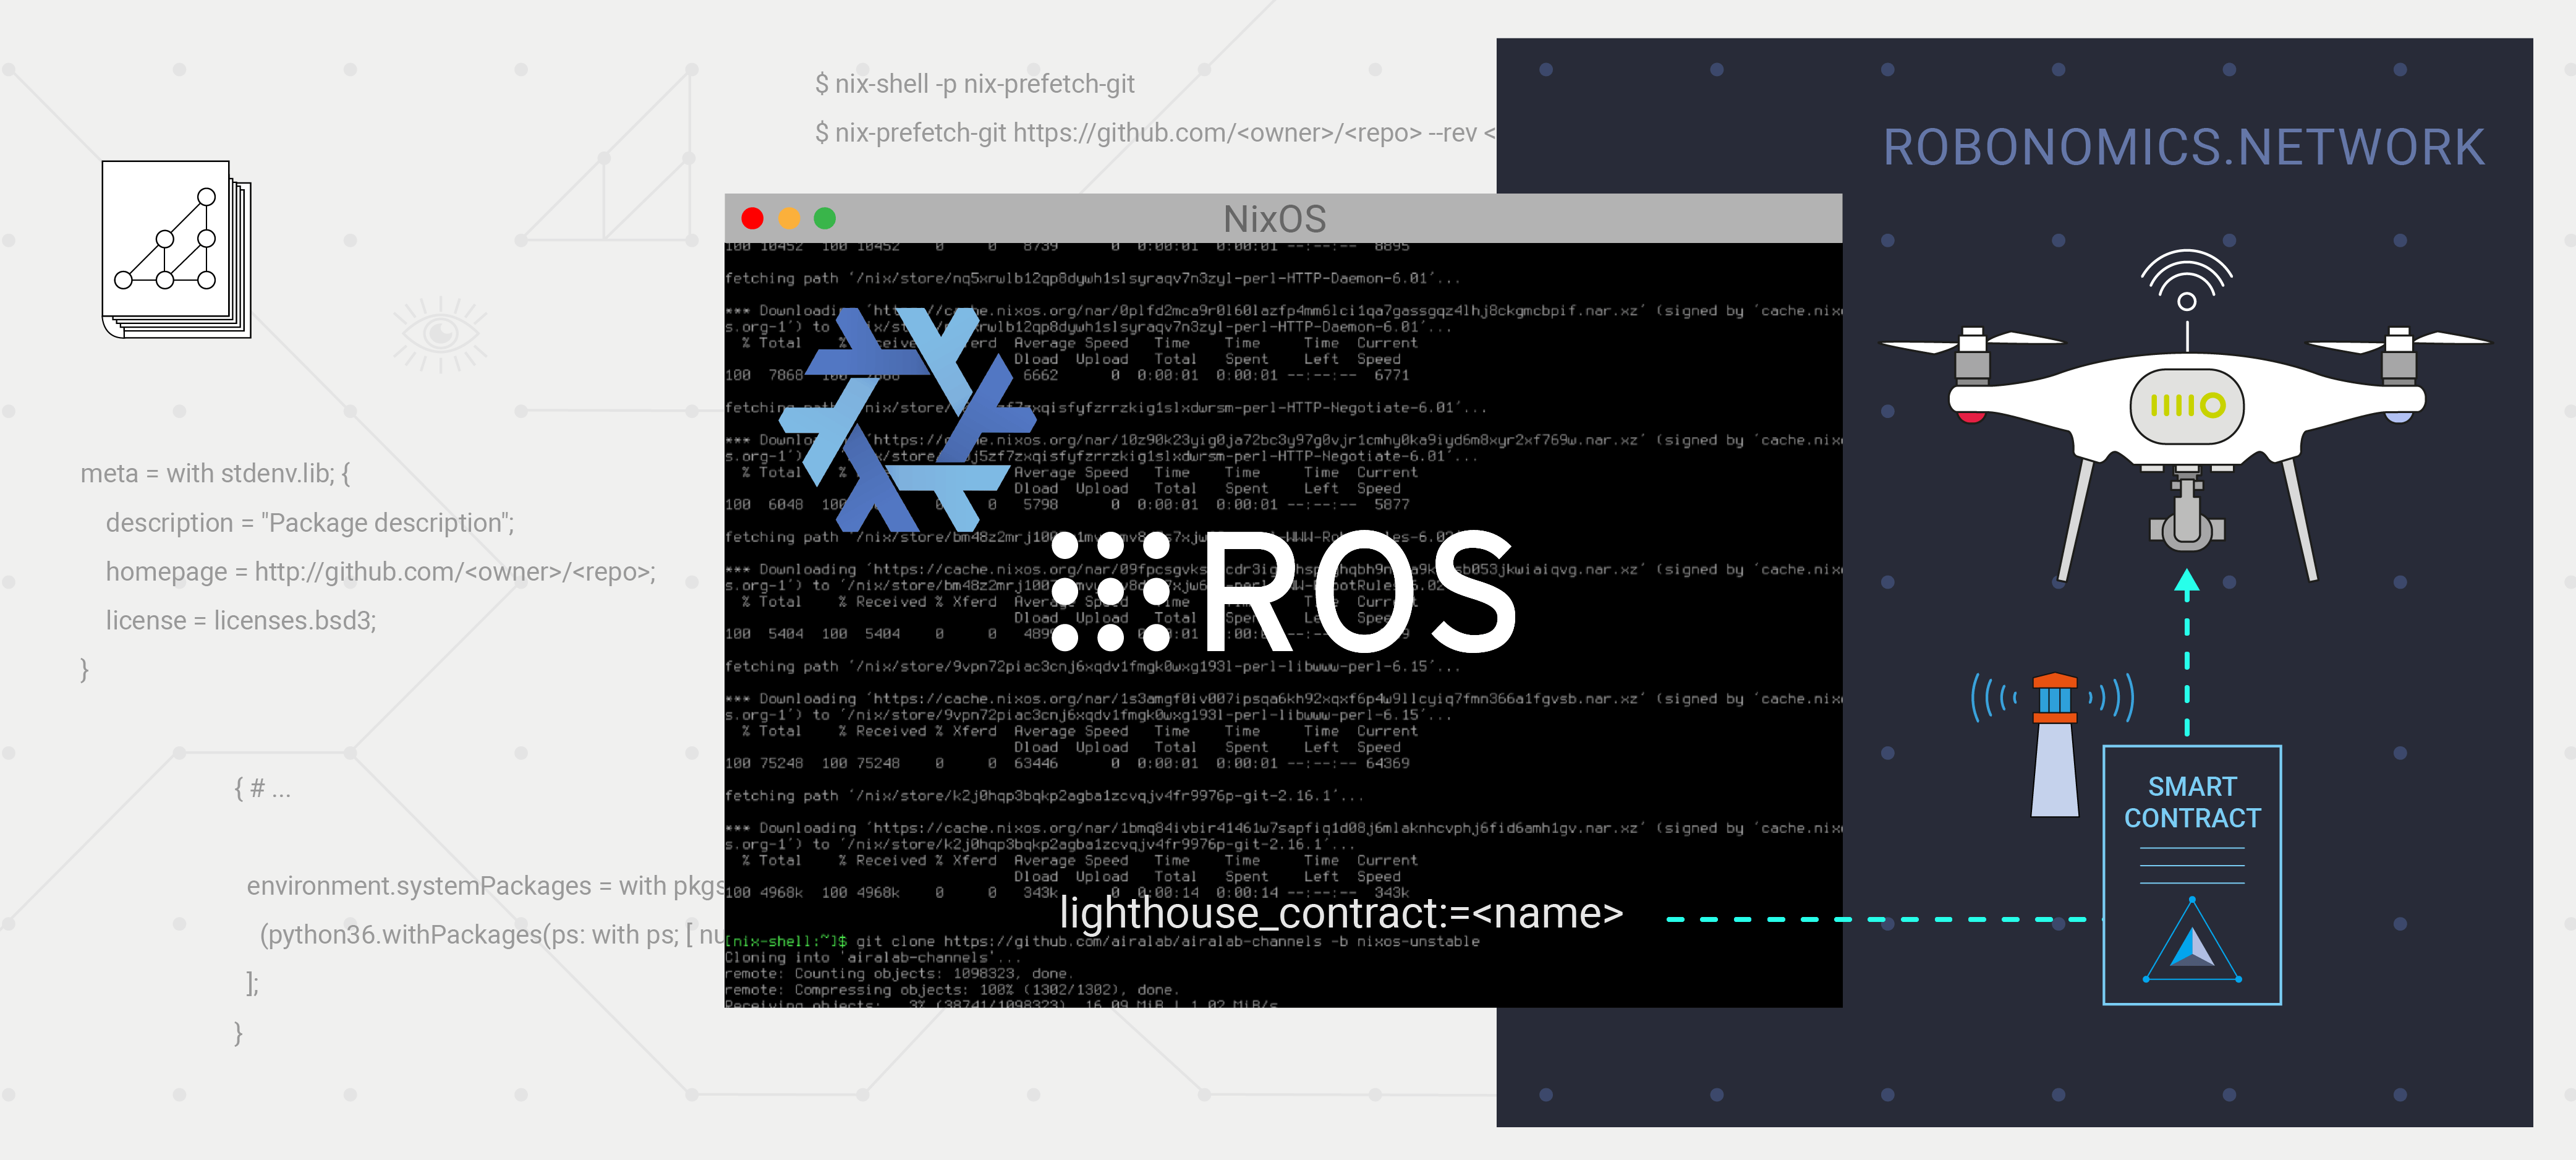
Task: Click the Wi-Fi signal icon above the drone
Action: pyautogui.click(x=2186, y=280)
